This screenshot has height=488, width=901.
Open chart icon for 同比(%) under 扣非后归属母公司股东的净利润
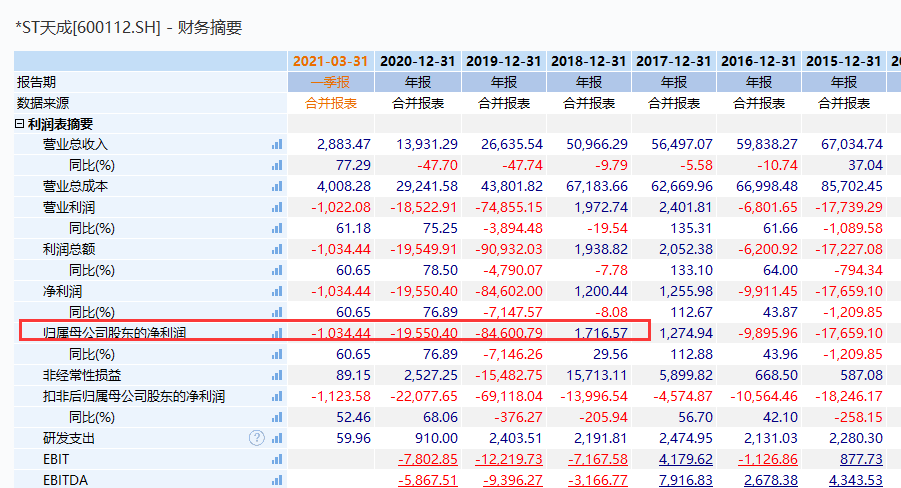[x=277, y=417]
